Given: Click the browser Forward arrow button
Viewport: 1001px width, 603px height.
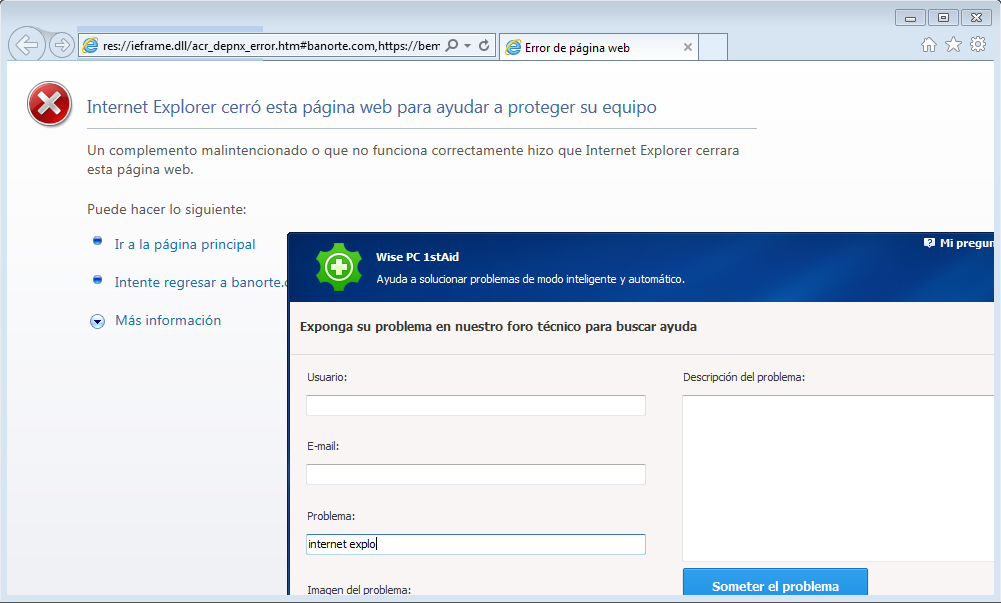Looking at the screenshot, I should (61, 45).
